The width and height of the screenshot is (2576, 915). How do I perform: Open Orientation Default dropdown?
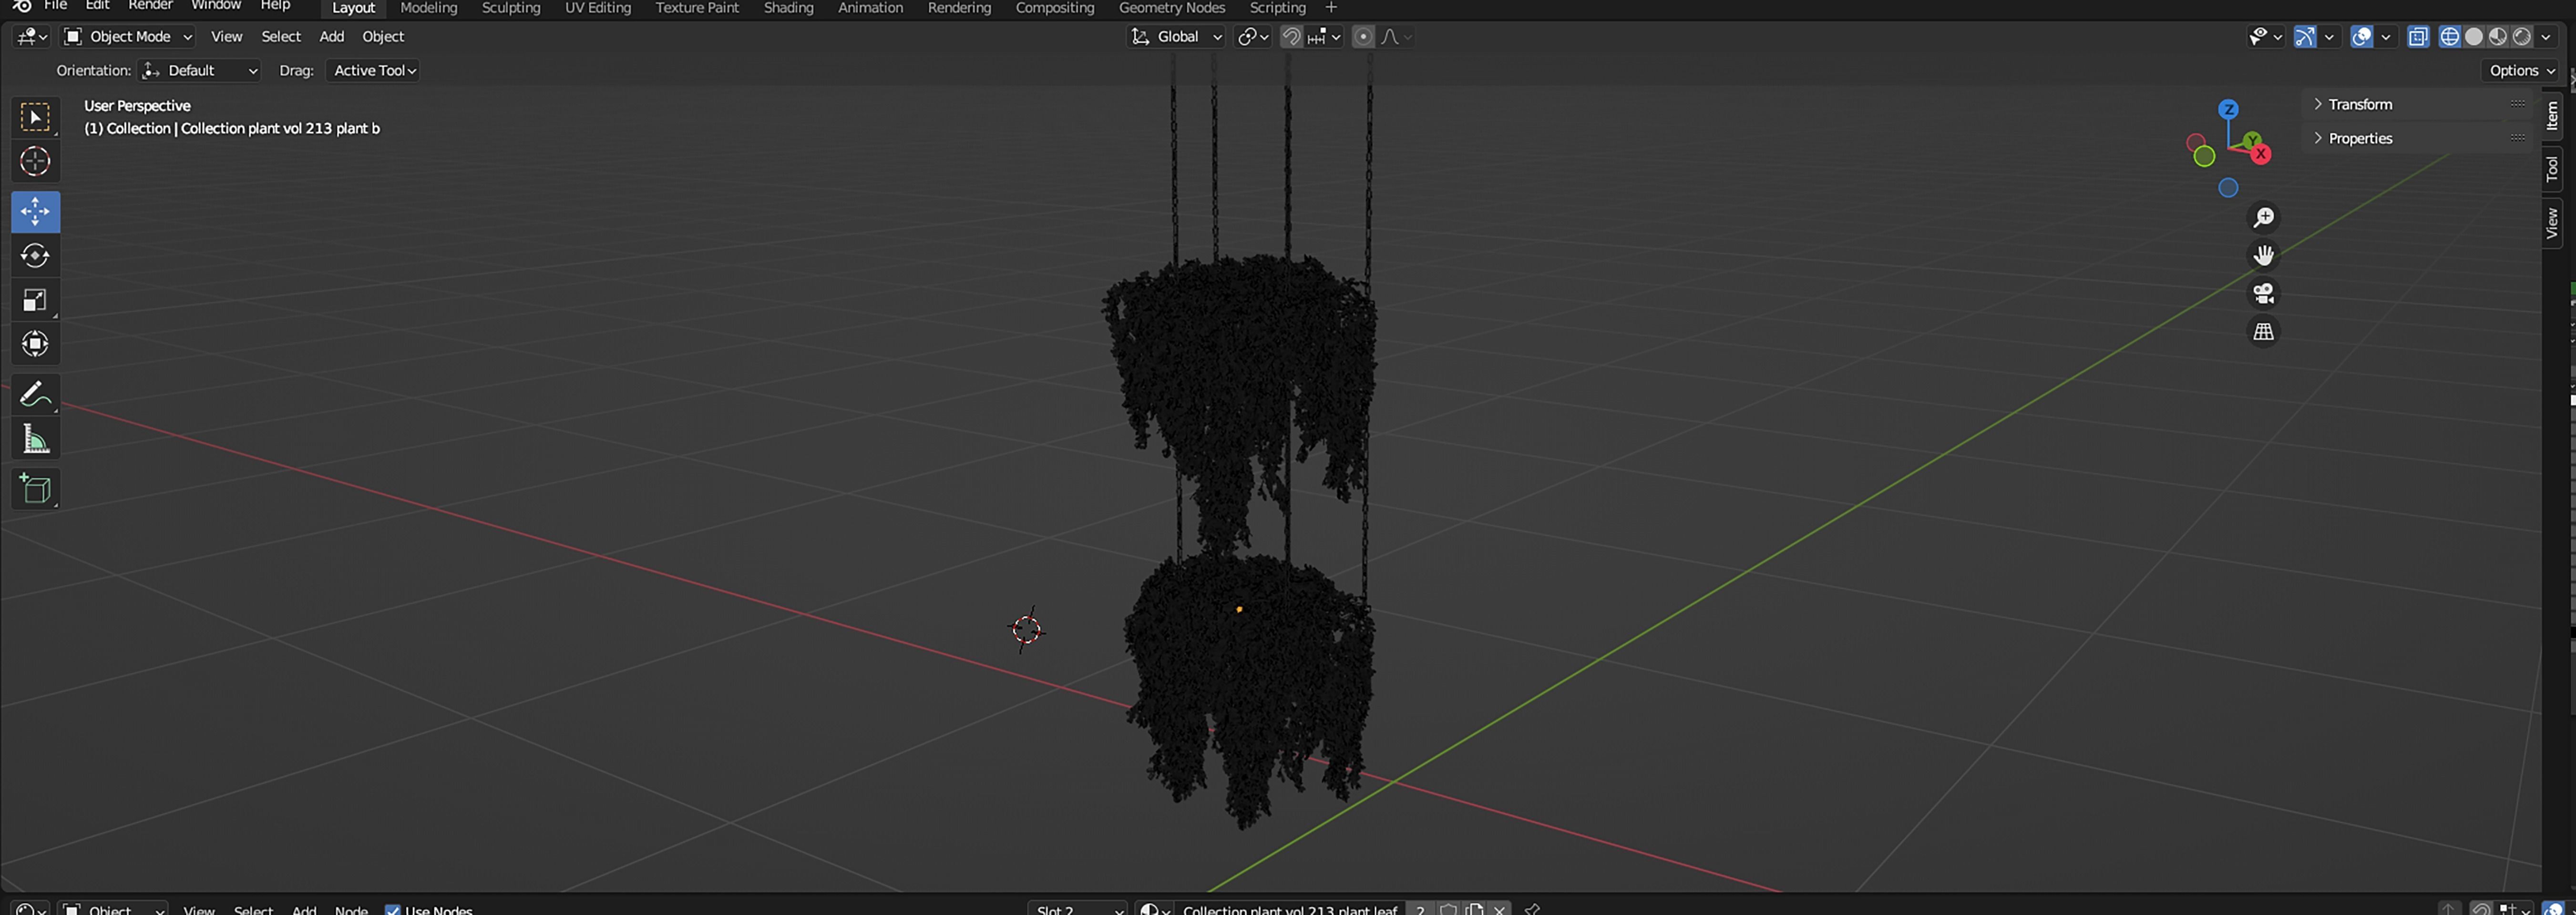200,70
